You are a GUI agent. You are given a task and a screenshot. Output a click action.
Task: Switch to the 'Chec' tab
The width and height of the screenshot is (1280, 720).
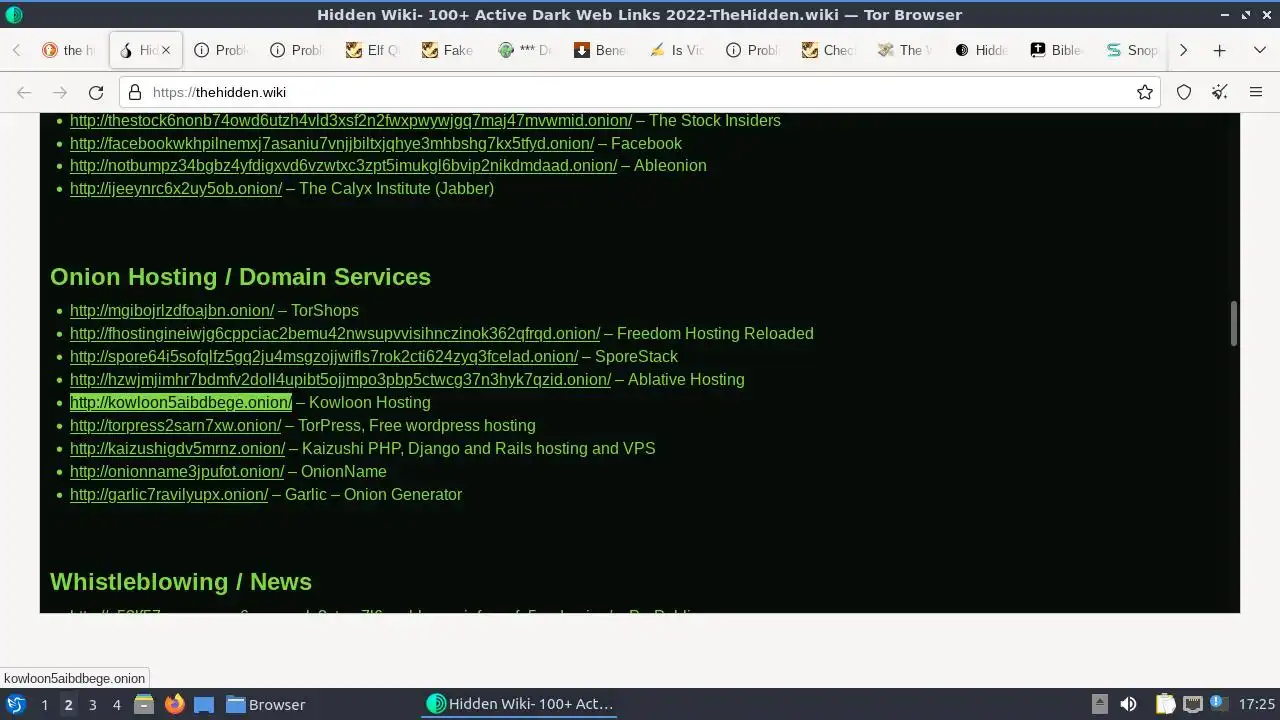827,50
